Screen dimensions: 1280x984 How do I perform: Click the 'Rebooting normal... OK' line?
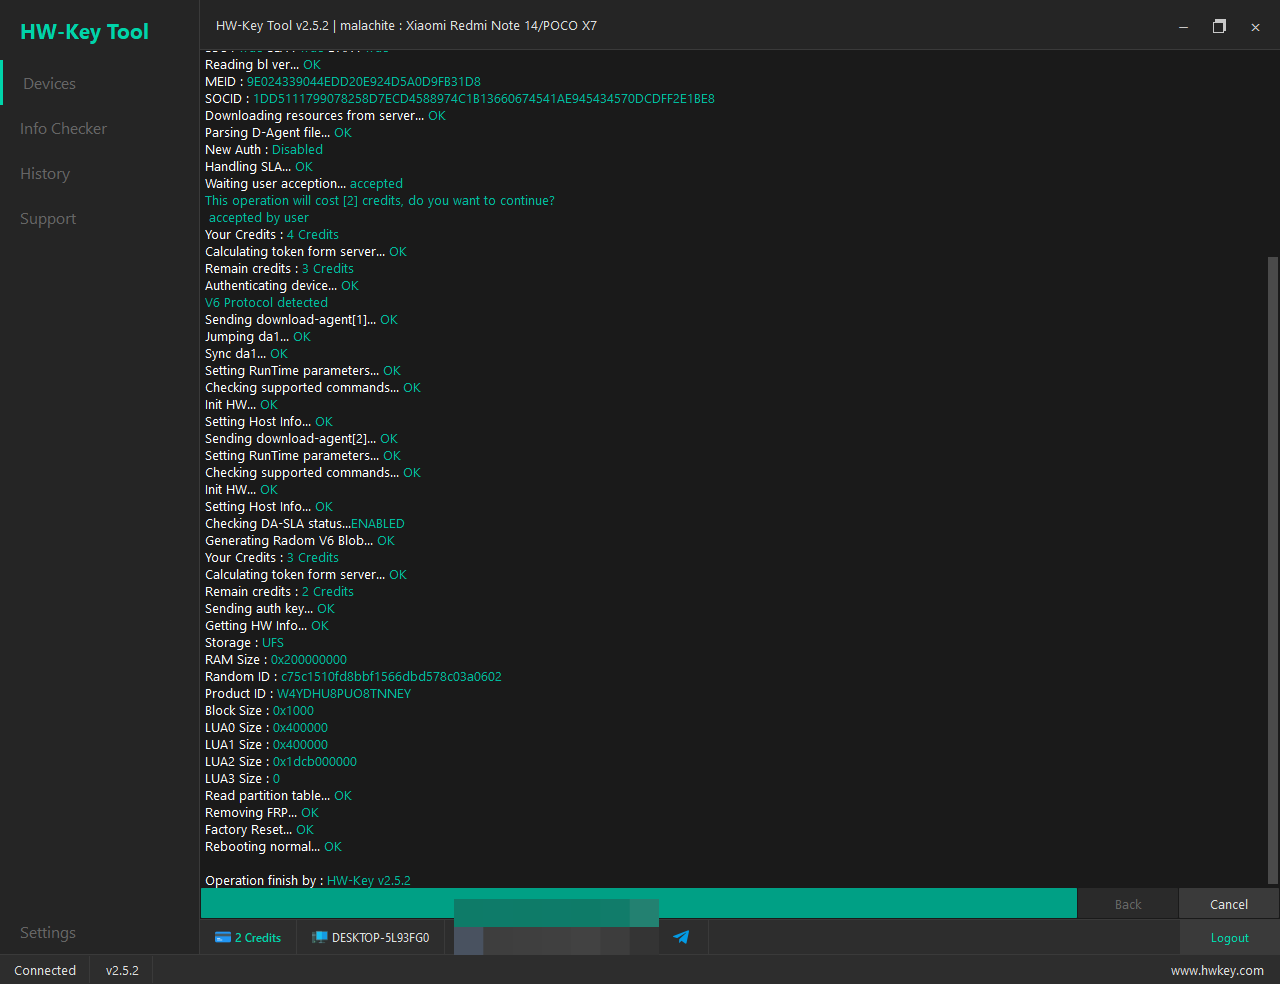[x=273, y=847]
